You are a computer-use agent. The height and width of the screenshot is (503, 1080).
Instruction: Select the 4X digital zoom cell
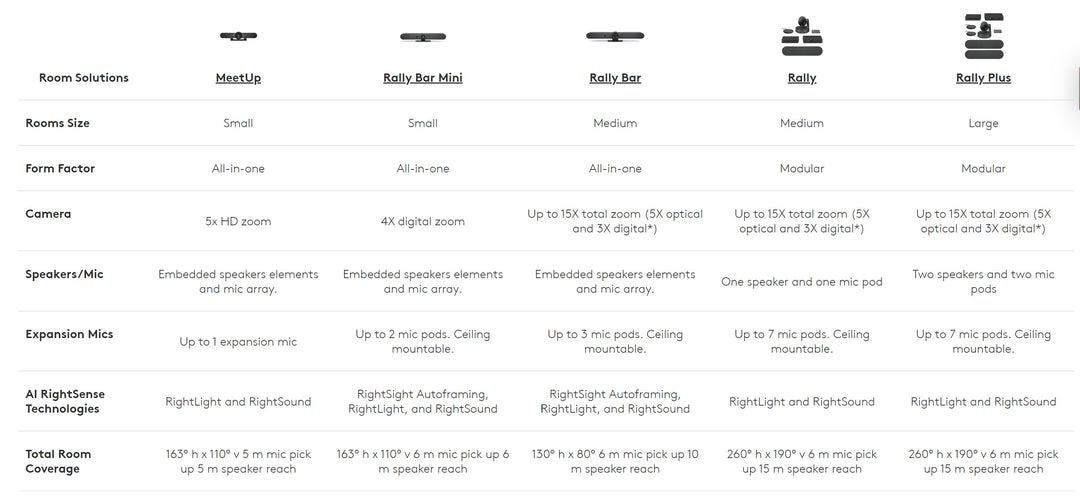(423, 221)
